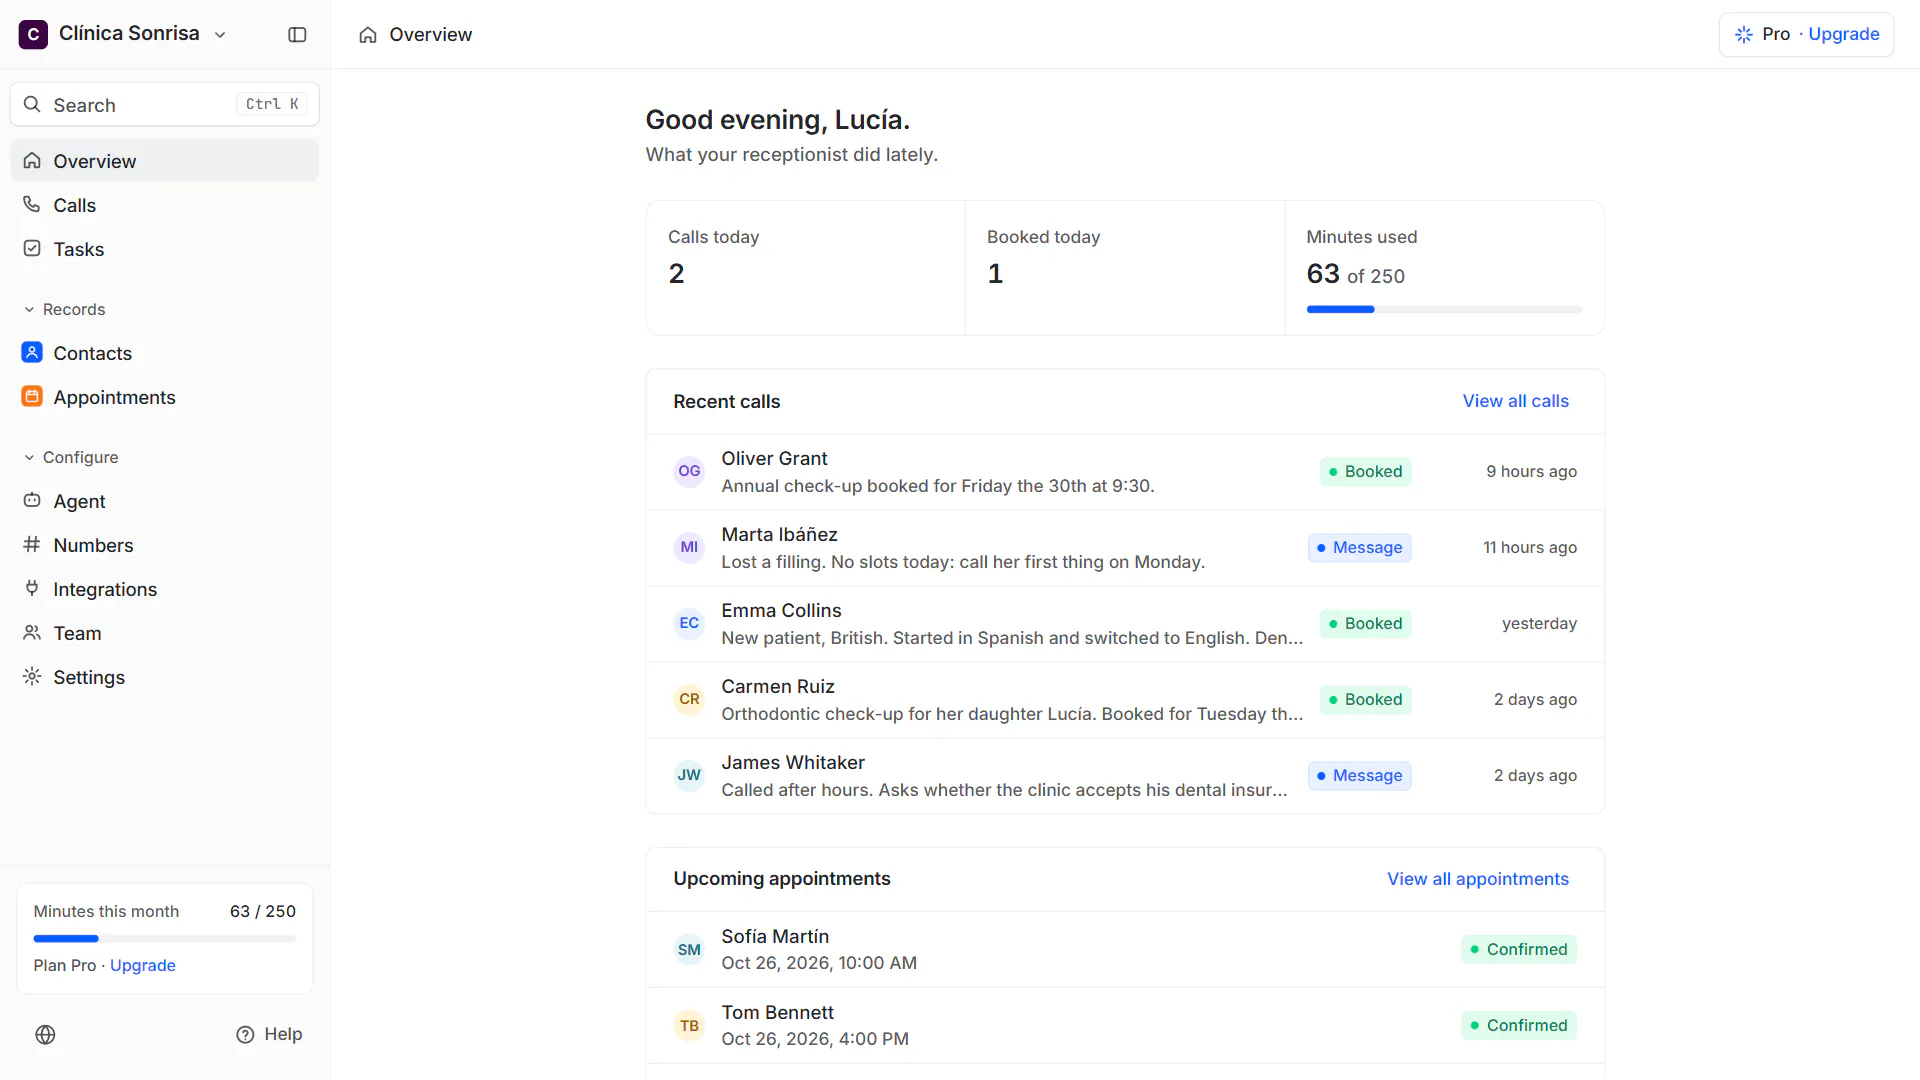Click the JW avatar for James Whitaker
Viewport: 1920px width, 1080px height.
click(689, 776)
